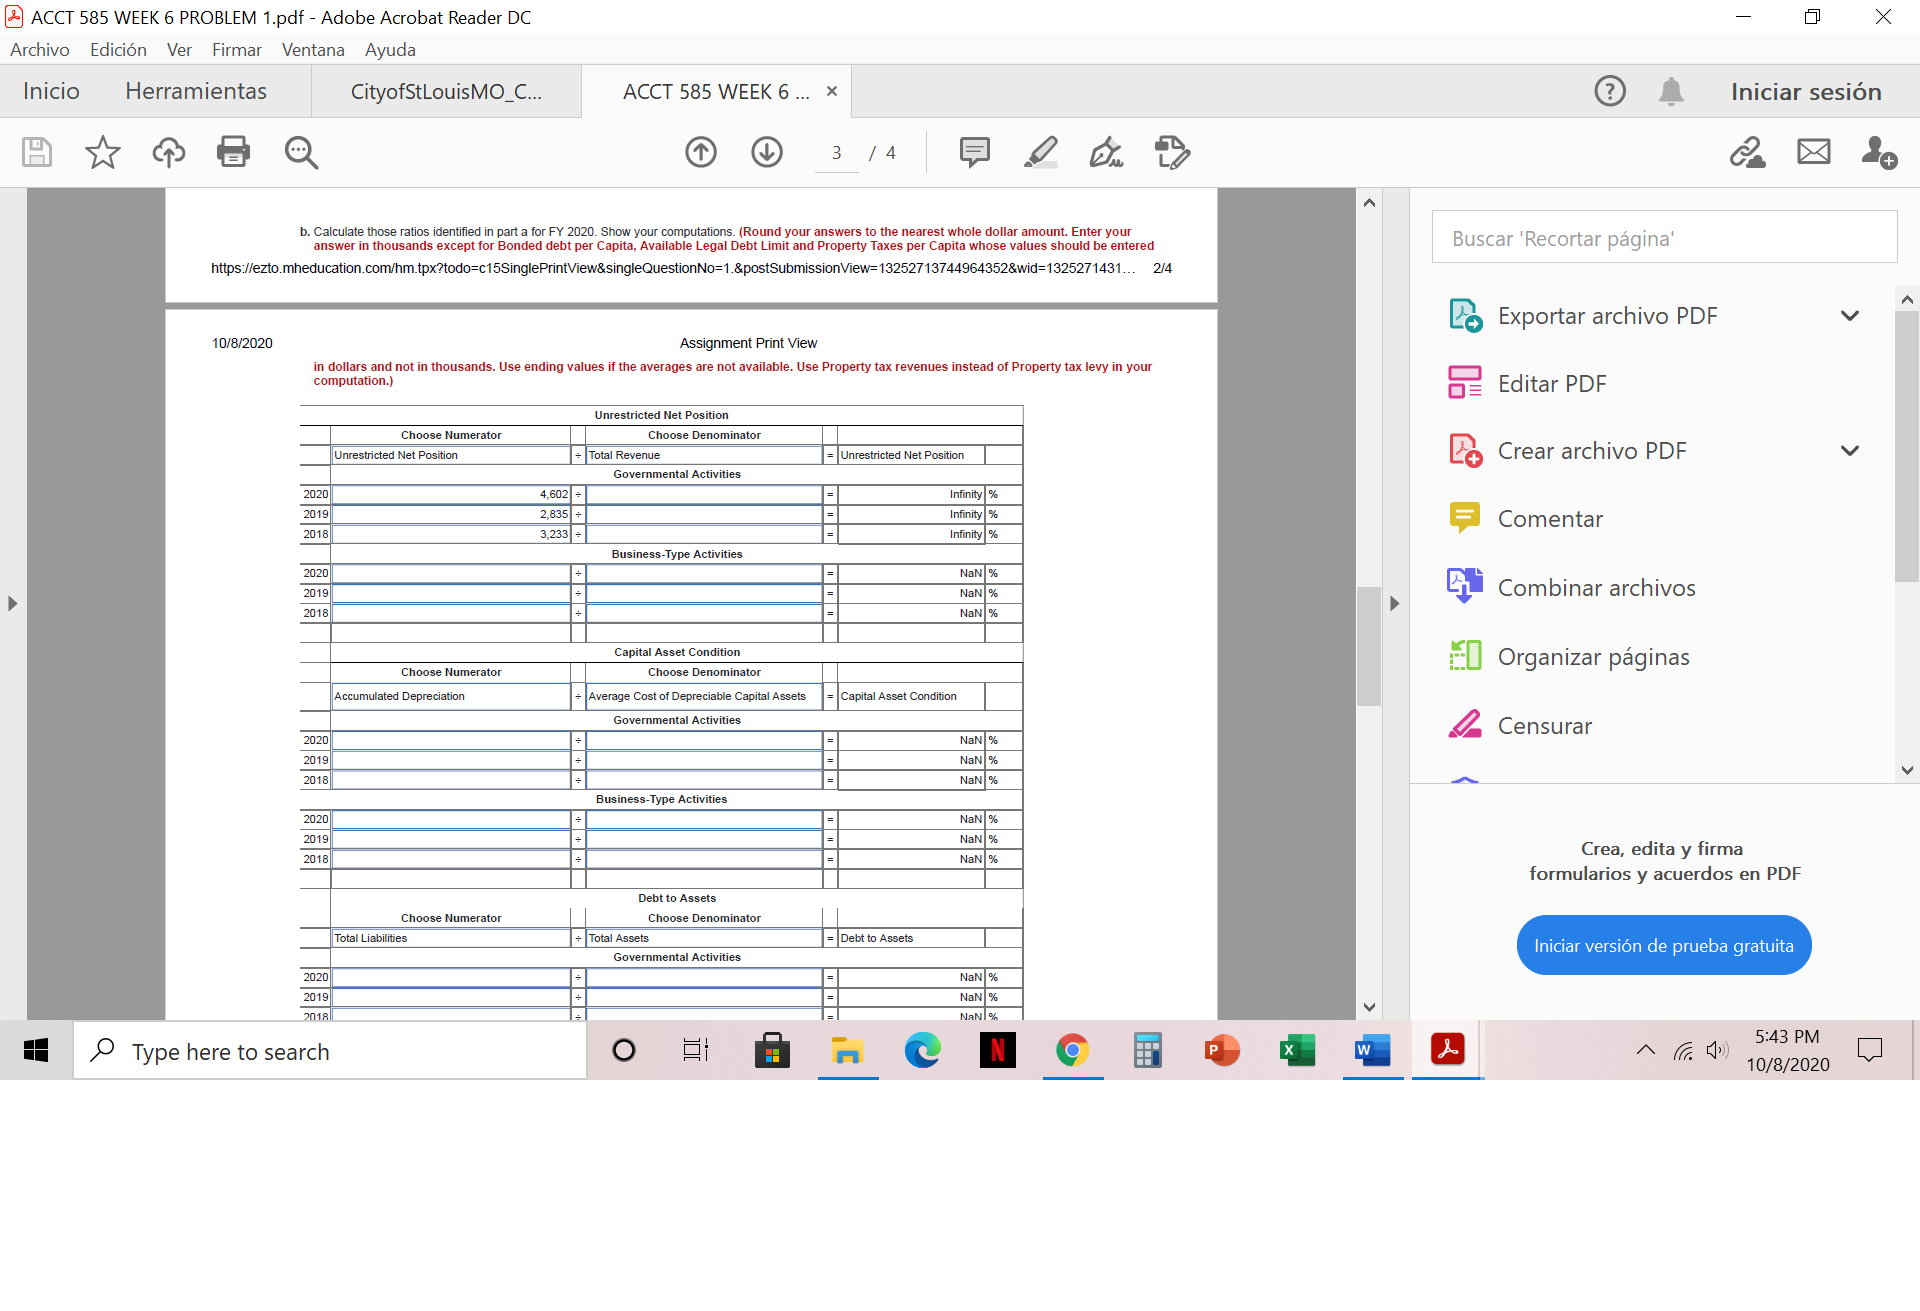Upload the file to Adobe cloud
This screenshot has width=1920, height=1311.
(x=168, y=152)
